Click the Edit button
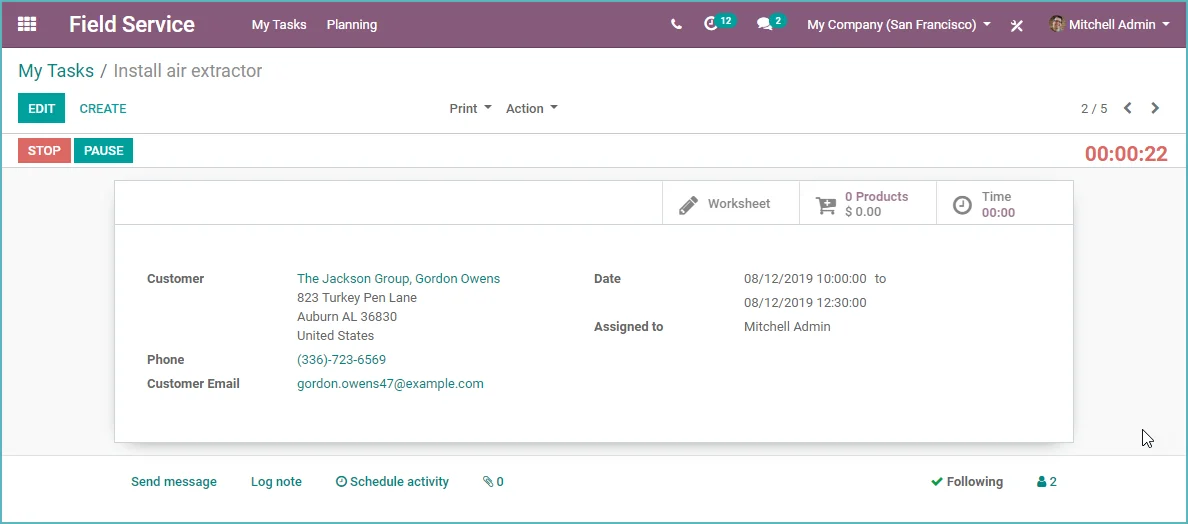1188x524 pixels. tap(42, 108)
